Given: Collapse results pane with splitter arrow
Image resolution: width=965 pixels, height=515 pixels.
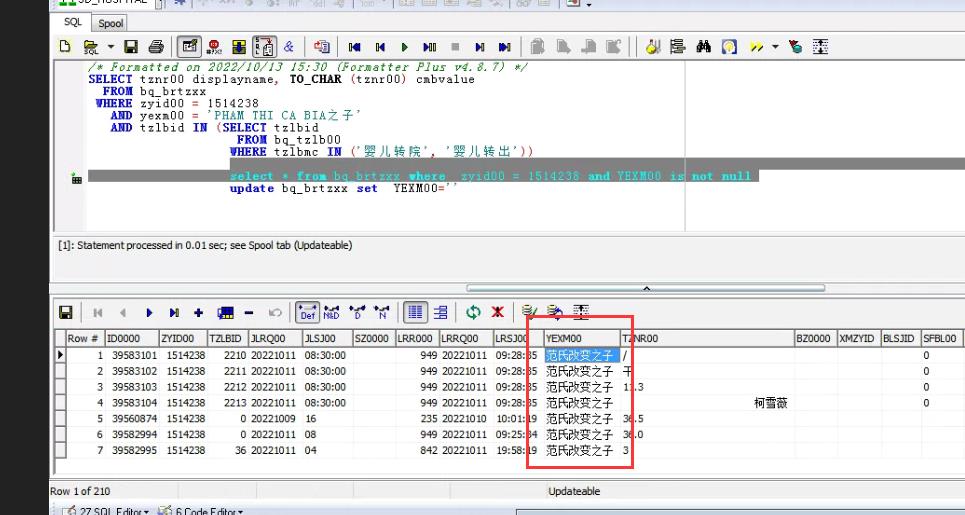Looking at the screenshot, I should tap(646, 288).
